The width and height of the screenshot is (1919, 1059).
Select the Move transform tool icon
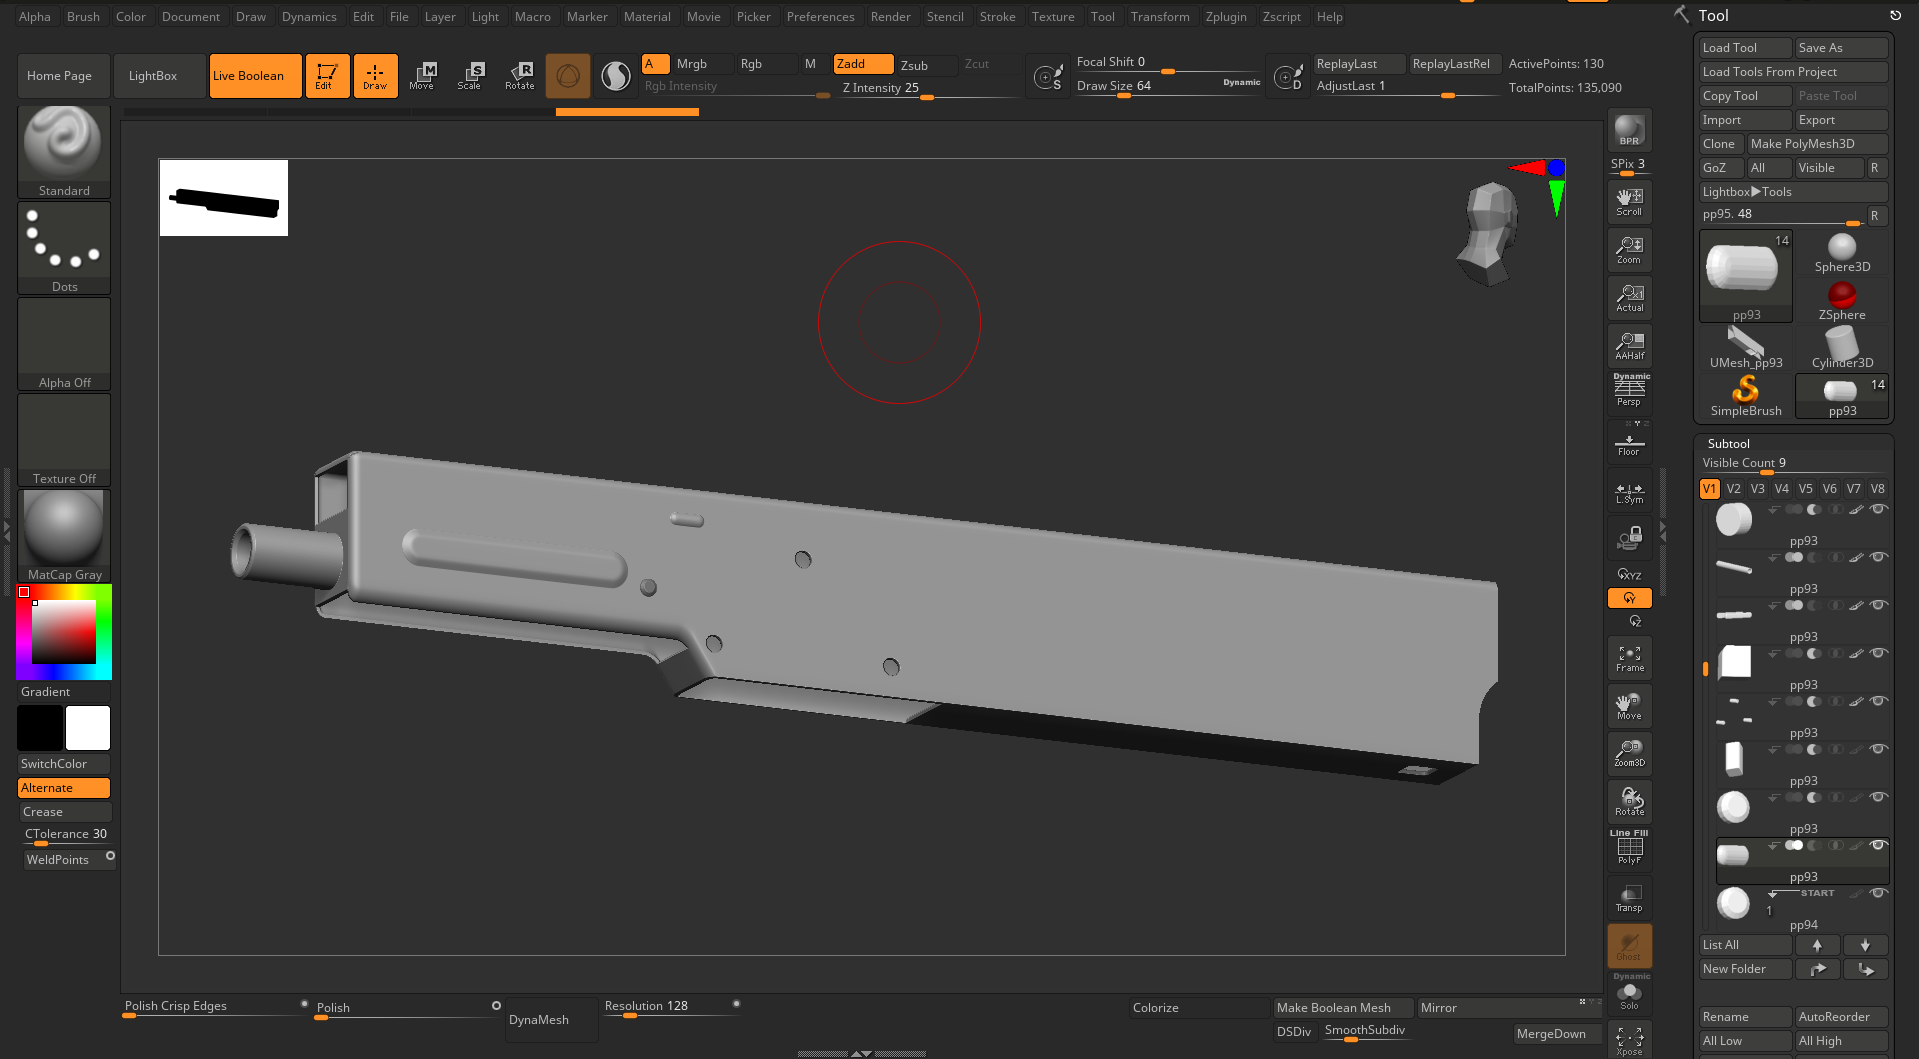(422, 75)
